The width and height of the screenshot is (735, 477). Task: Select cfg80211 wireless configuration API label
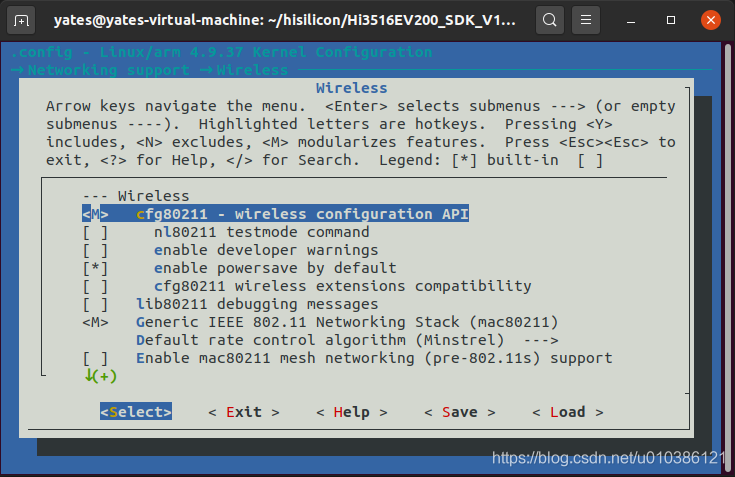(302, 214)
